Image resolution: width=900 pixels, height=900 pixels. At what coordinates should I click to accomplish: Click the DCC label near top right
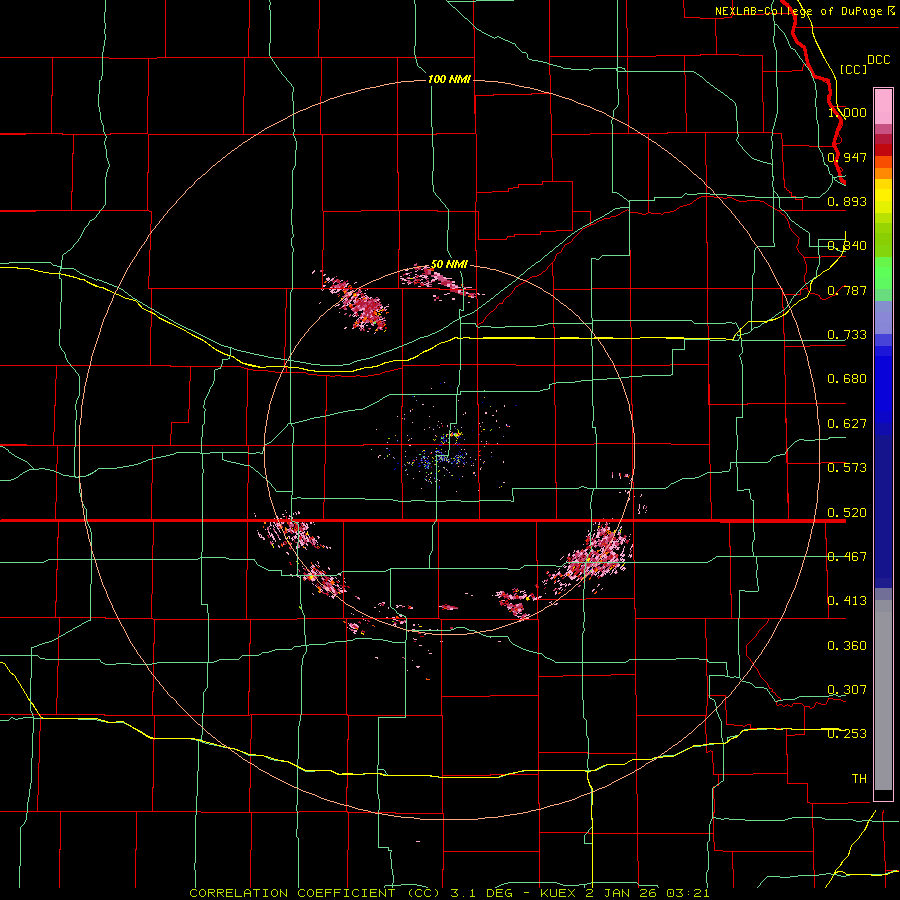(879, 60)
